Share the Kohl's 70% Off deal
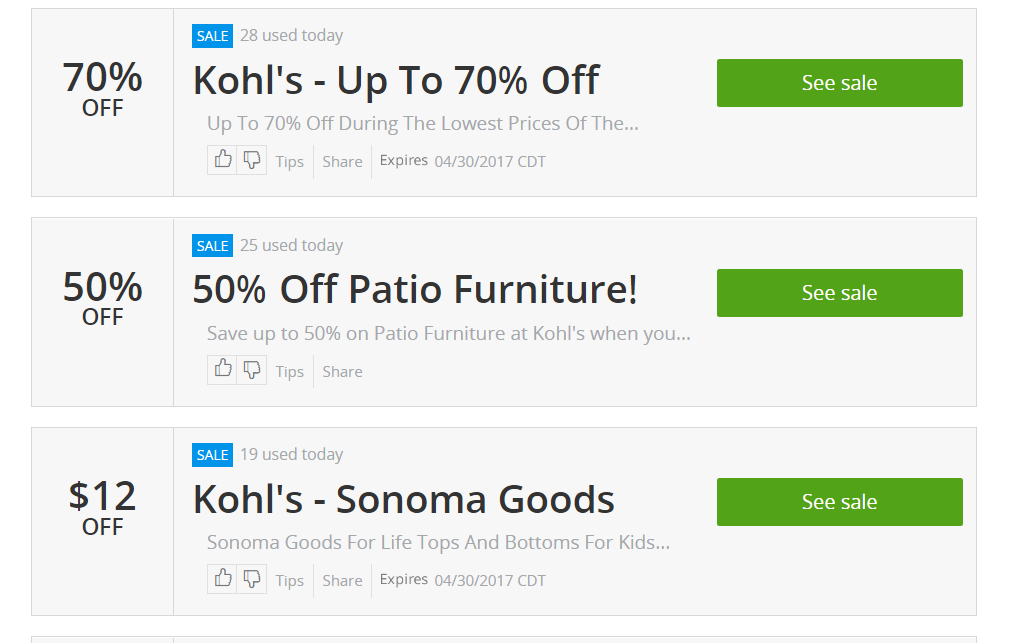1026x643 pixels. coord(342,162)
